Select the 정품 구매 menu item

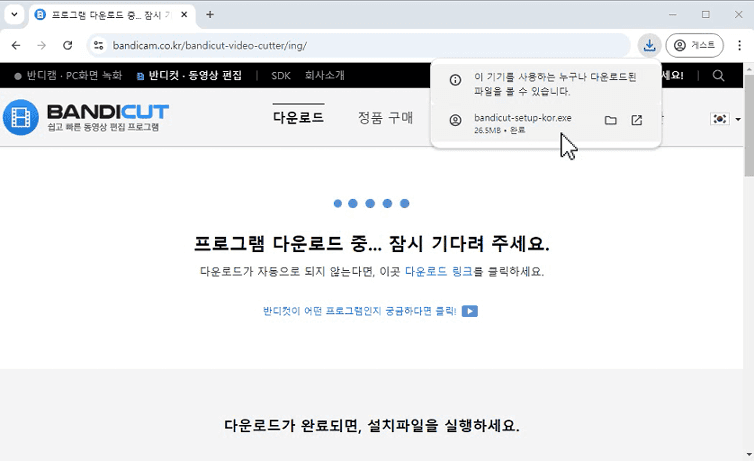point(385,117)
